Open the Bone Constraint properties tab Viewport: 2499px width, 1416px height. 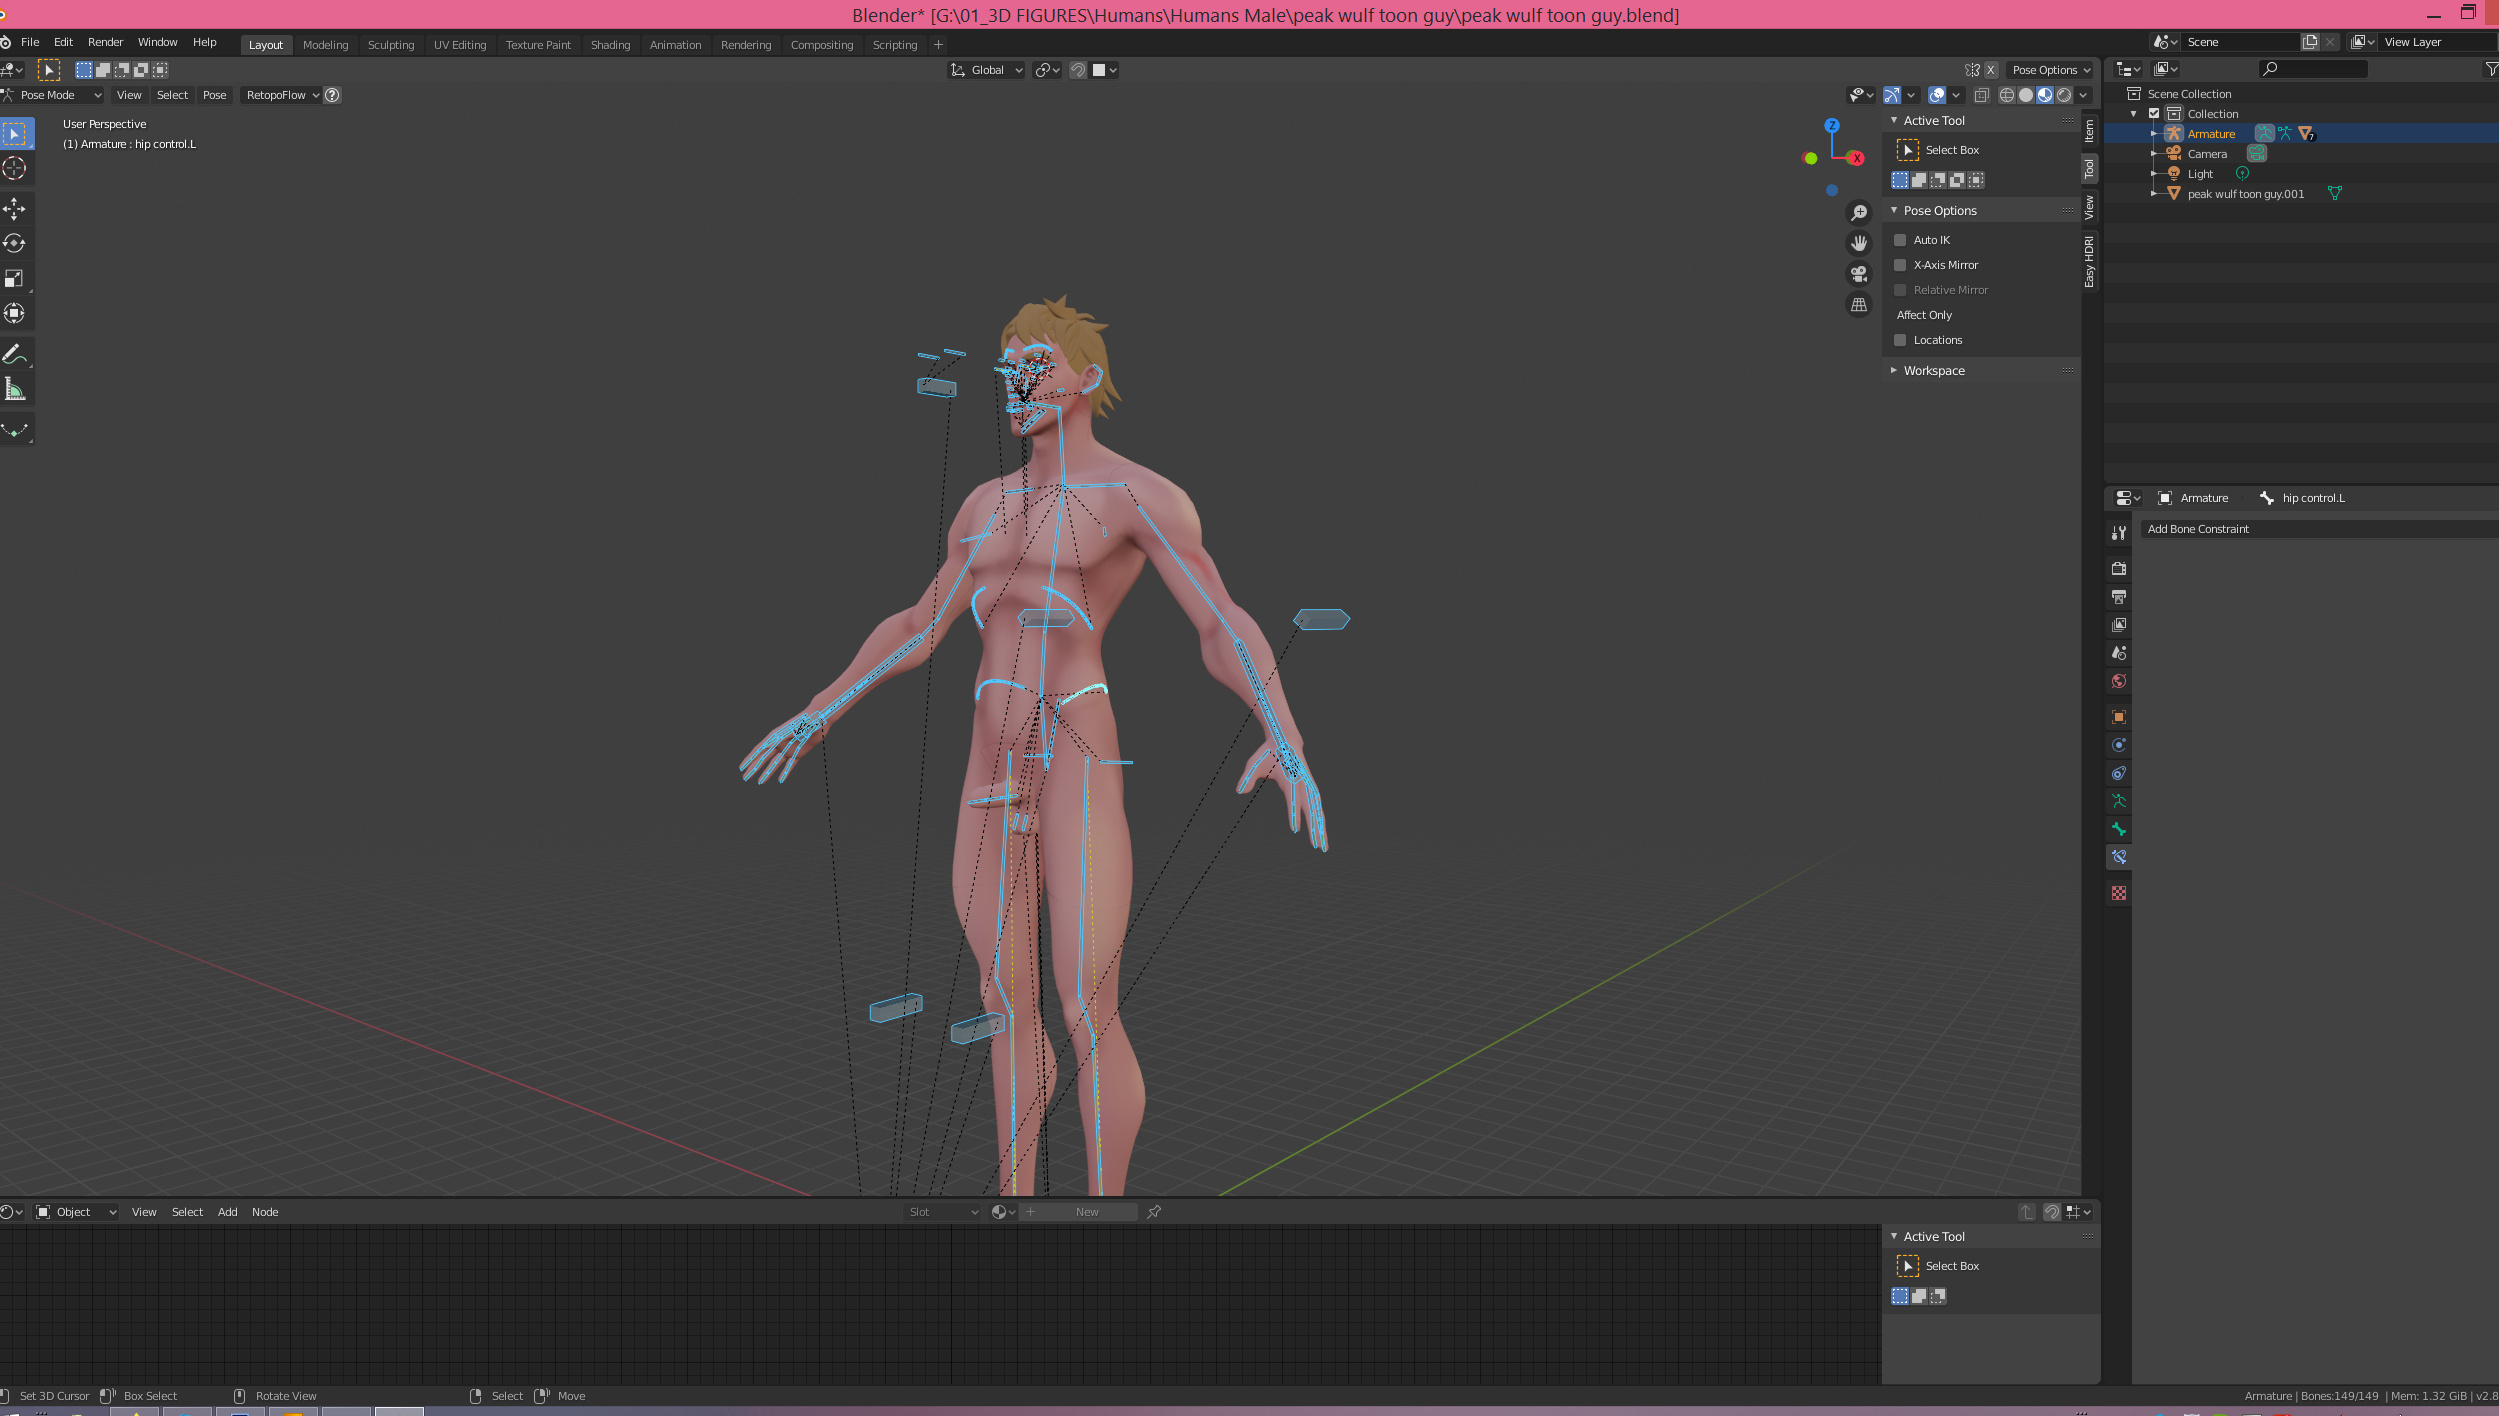click(x=2118, y=857)
